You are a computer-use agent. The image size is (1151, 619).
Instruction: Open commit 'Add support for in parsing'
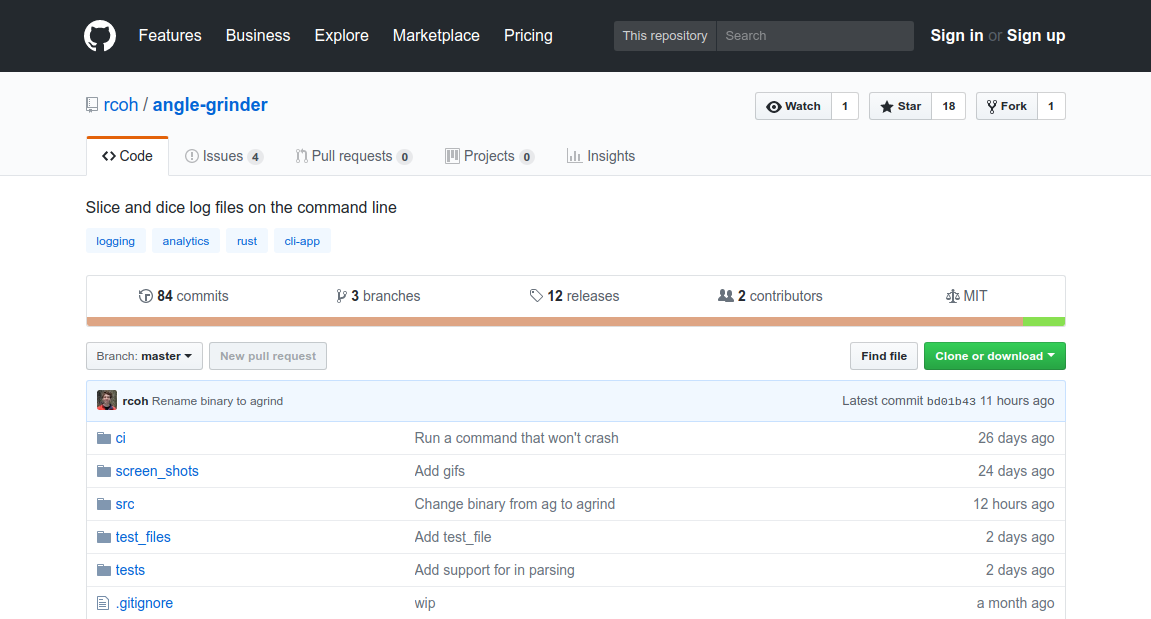click(x=495, y=571)
